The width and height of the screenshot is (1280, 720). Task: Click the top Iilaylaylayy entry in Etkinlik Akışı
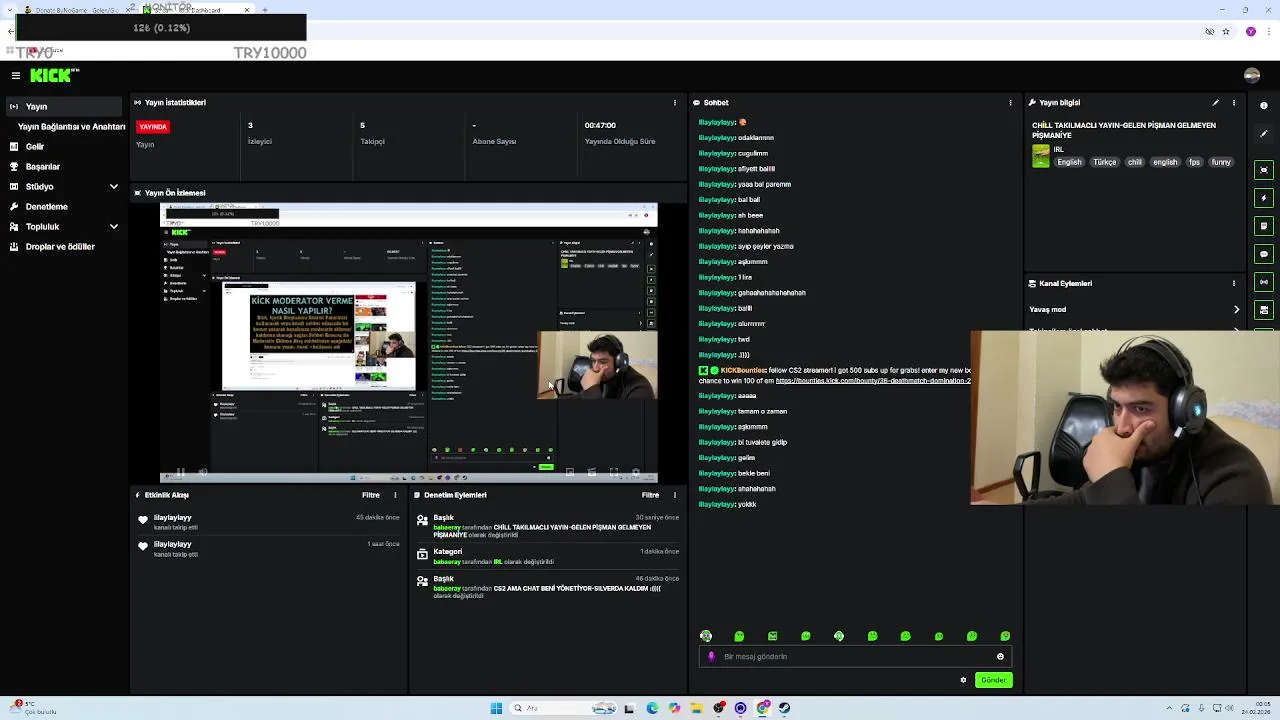(x=270, y=522)
